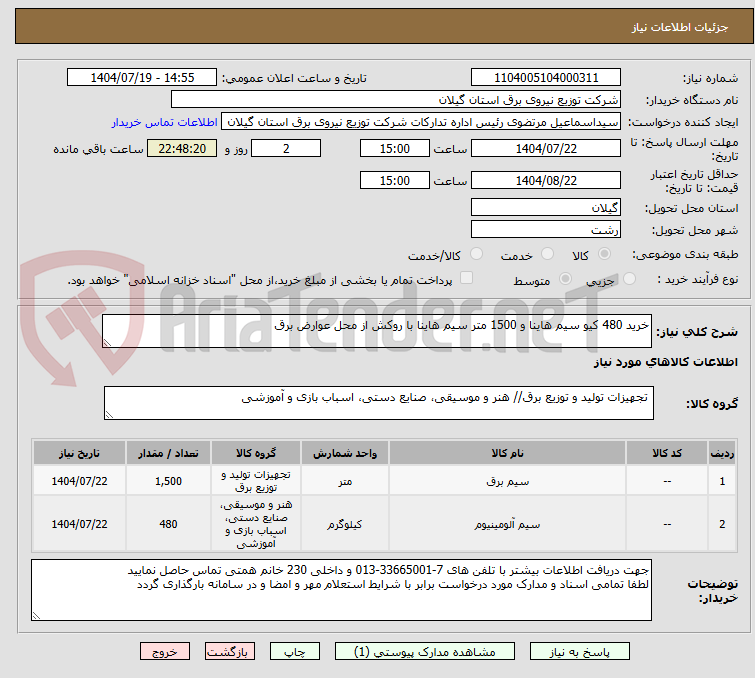Open اطلاعات تماس خریدار link
Image resolution: width=755 pixels, height=678 pixels.
point(165,122)
